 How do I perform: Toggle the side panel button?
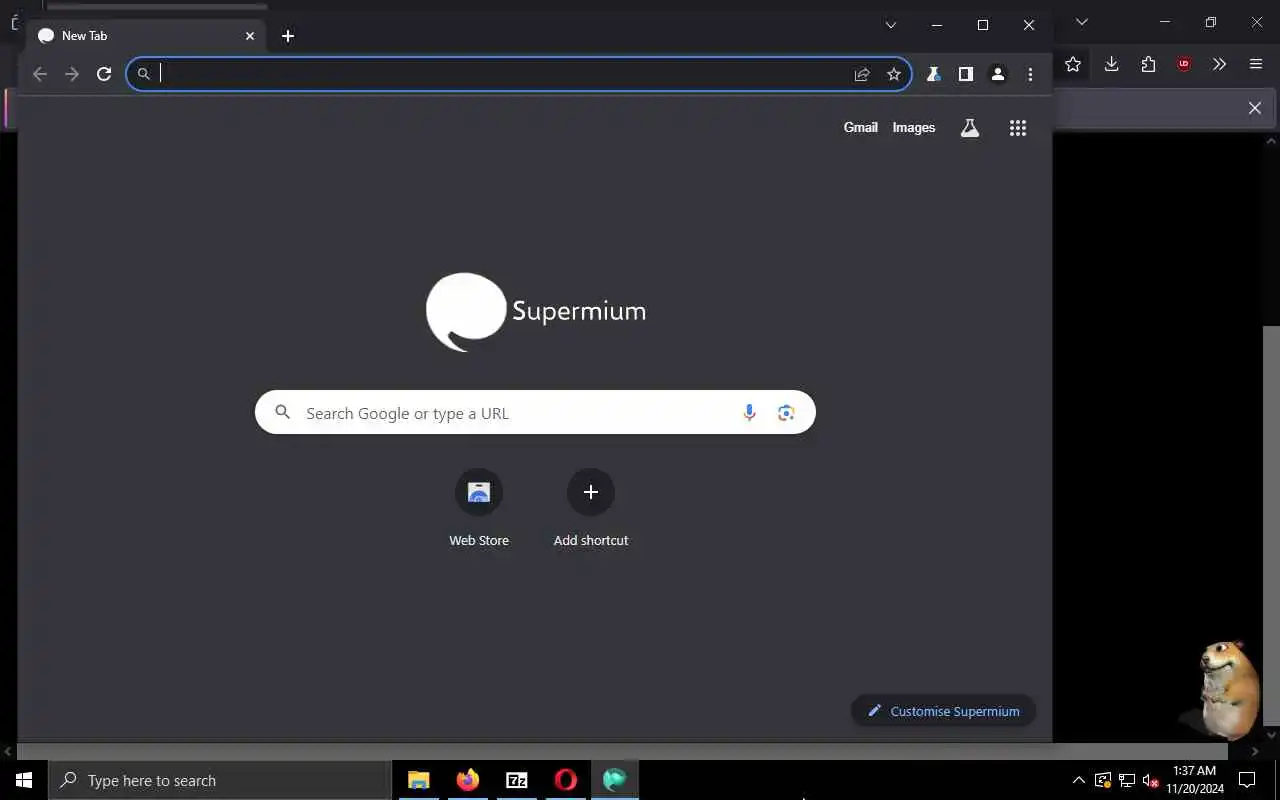click(965, 74)
